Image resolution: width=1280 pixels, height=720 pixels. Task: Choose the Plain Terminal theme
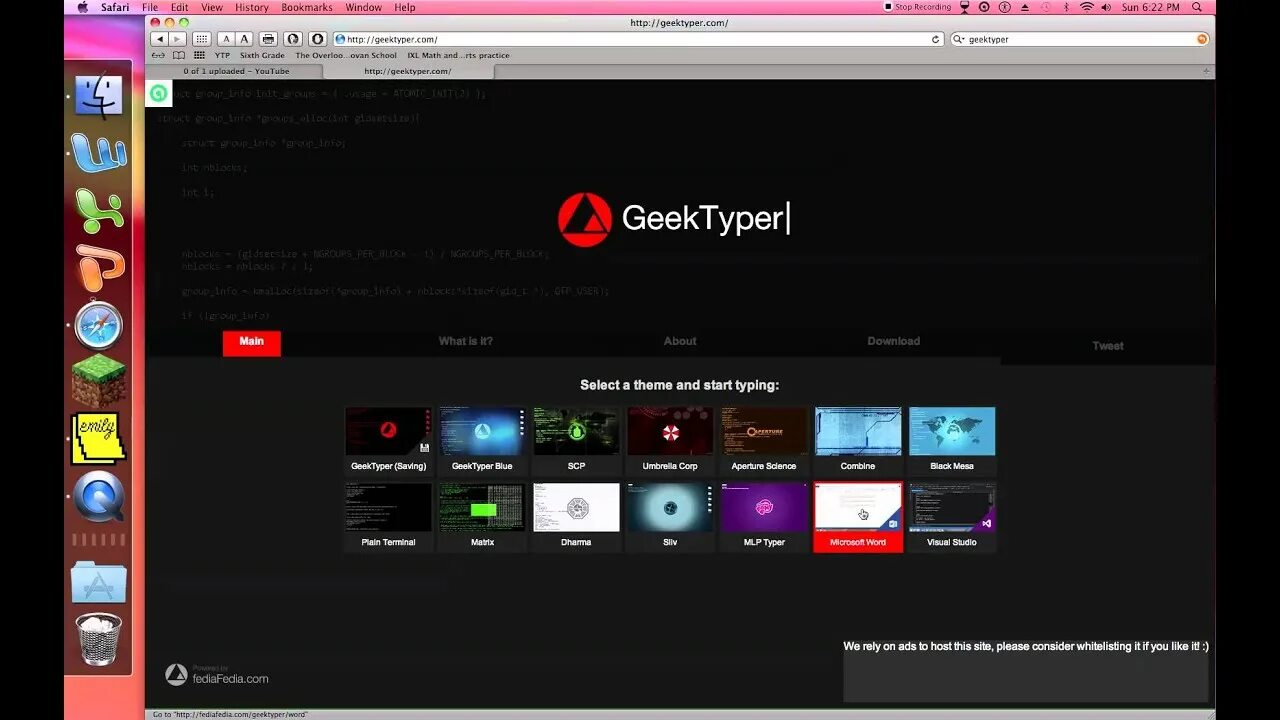pyautogui.click(x=388, y=517)
